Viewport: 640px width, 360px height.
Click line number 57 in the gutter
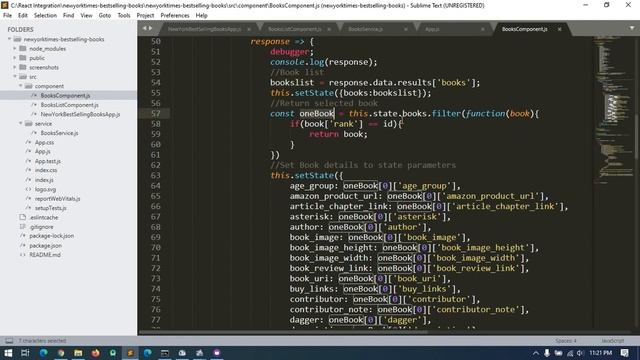coord(156,113)
